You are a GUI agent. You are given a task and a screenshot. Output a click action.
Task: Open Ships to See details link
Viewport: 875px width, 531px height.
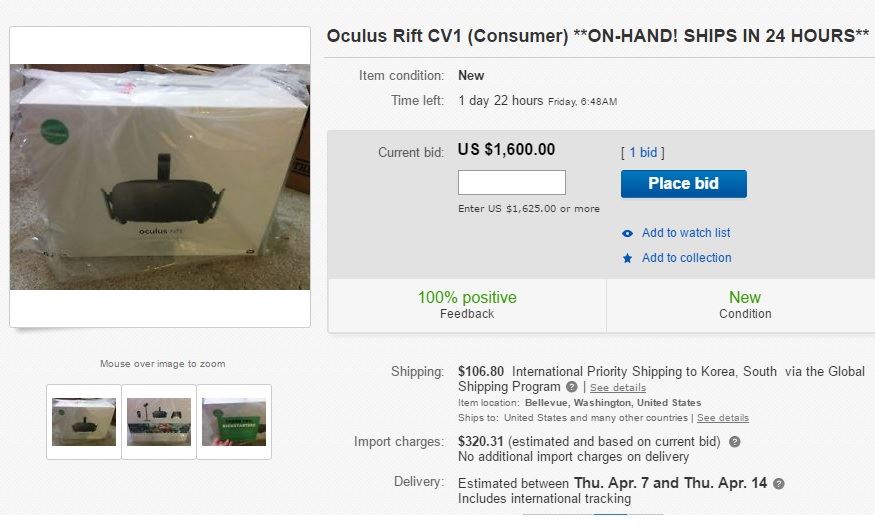[x=723, y=418]
